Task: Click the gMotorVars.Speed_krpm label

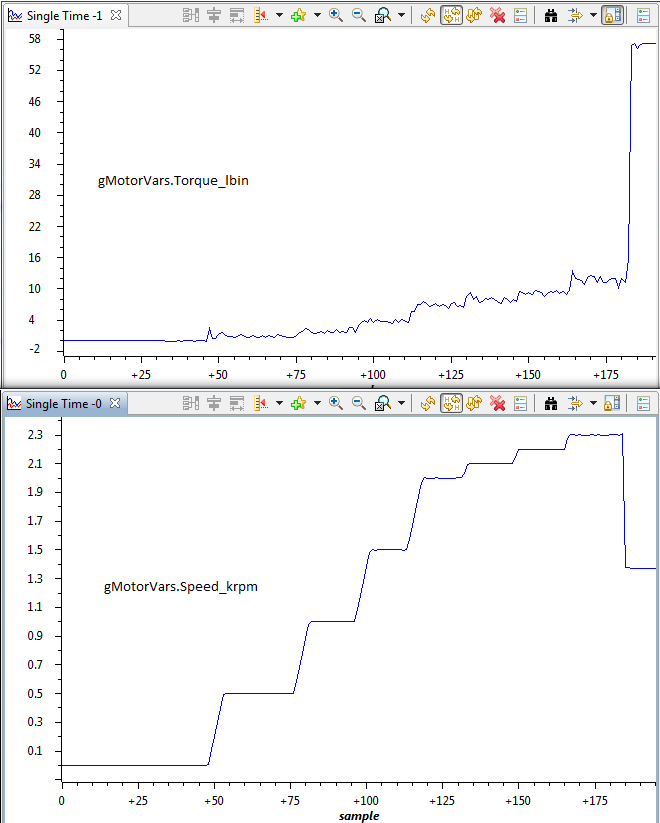Action: tap(181, 586)
